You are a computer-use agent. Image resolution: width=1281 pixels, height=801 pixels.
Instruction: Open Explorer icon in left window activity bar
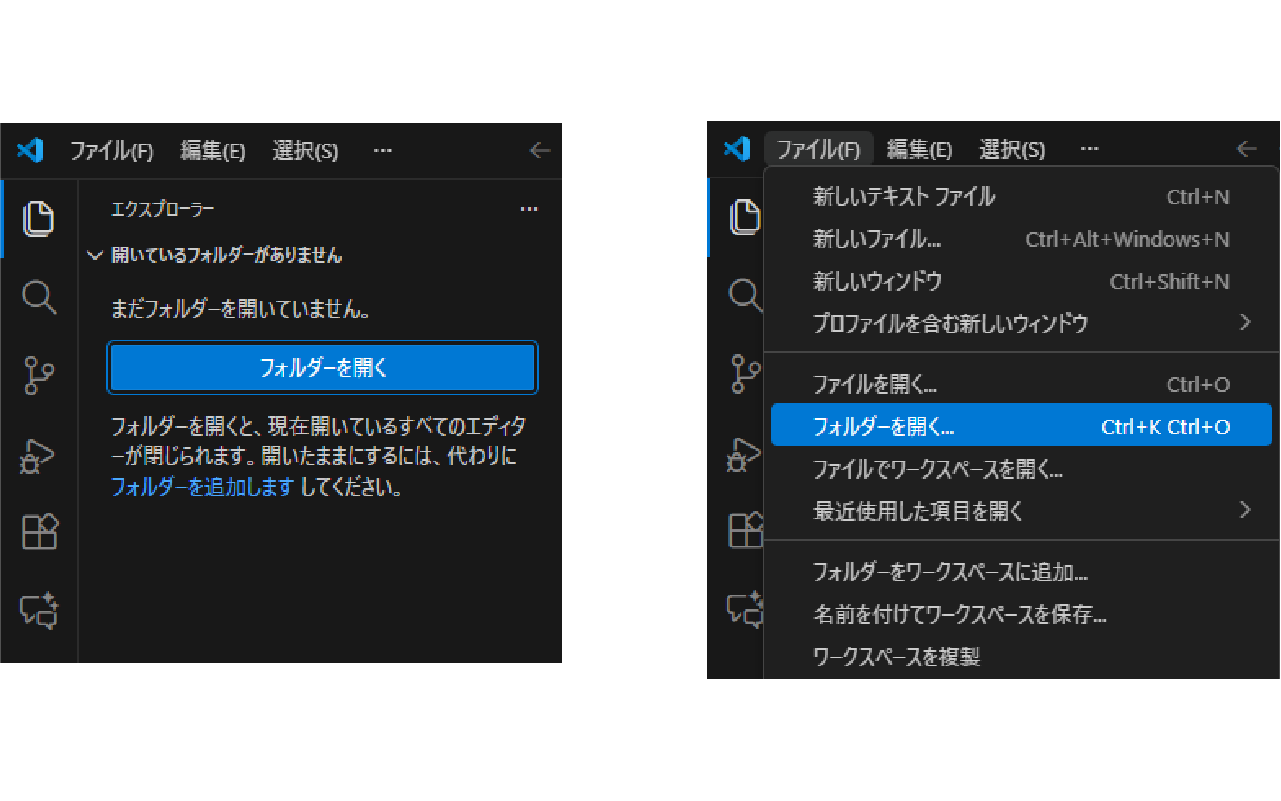point(38,218)
